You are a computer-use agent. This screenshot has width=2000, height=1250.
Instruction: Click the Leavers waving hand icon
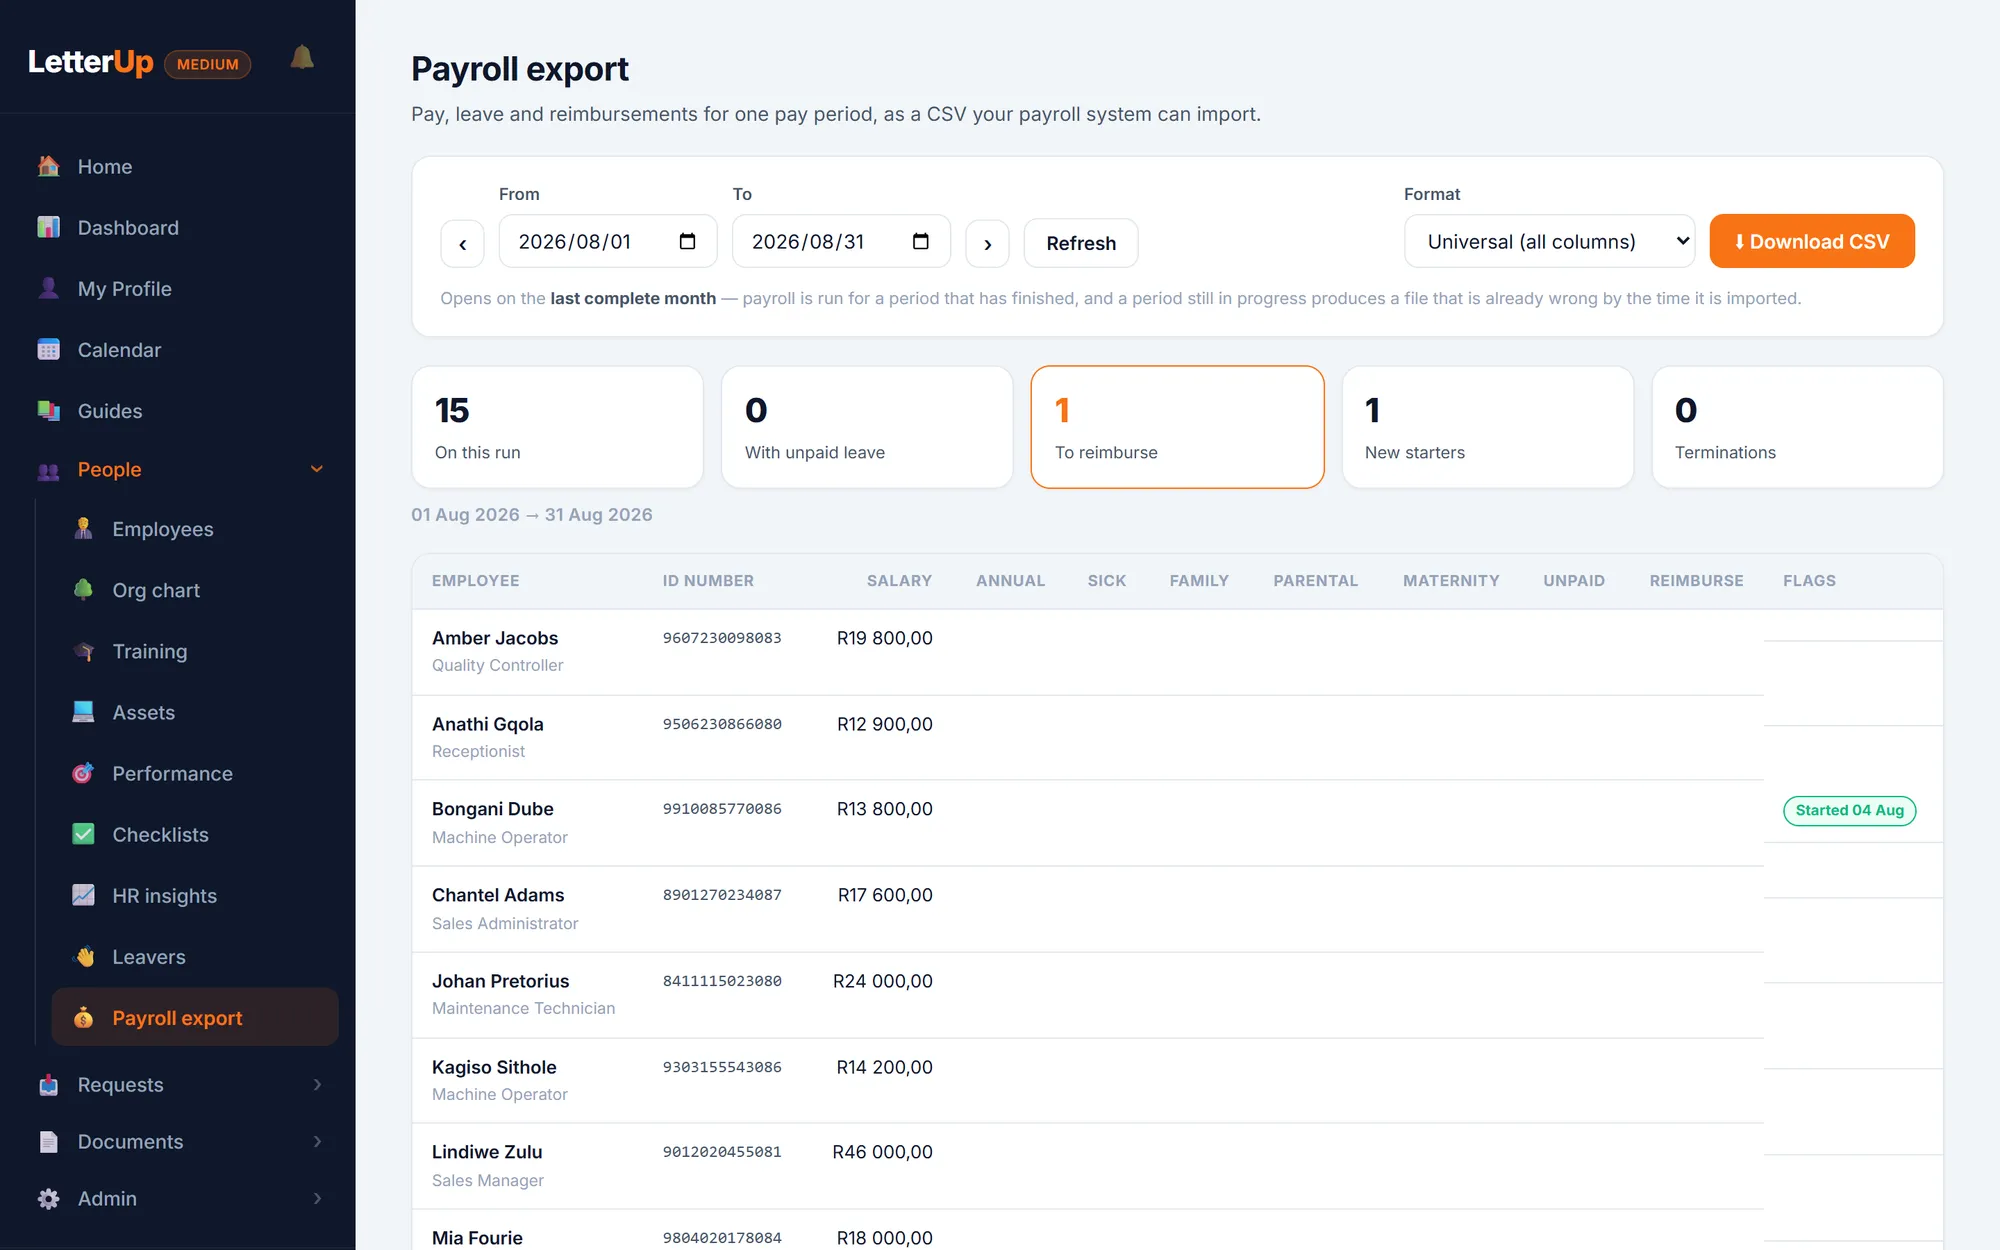point(83,956)
